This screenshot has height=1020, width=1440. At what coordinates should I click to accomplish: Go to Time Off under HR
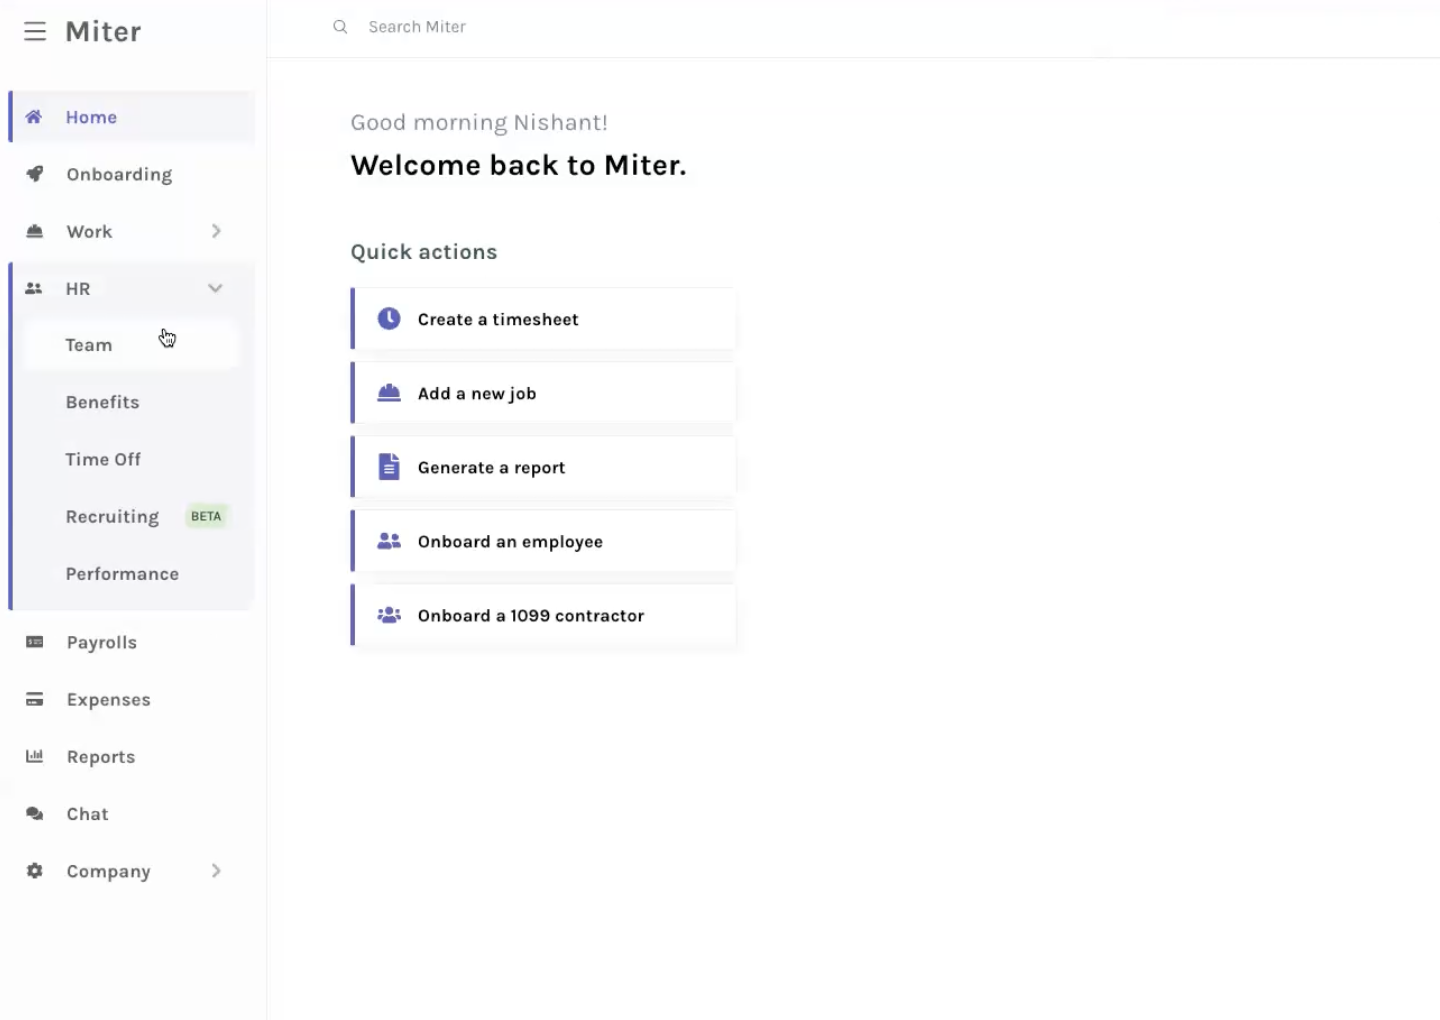click(x=131, y=459)
